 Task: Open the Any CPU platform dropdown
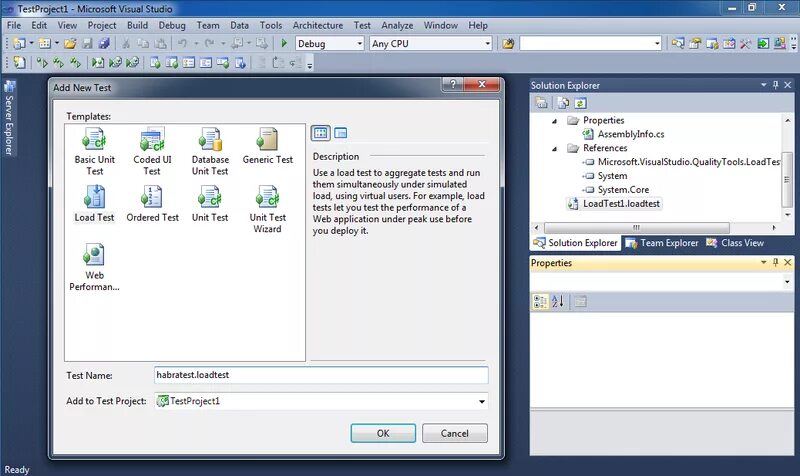click(x=488, y=44)
